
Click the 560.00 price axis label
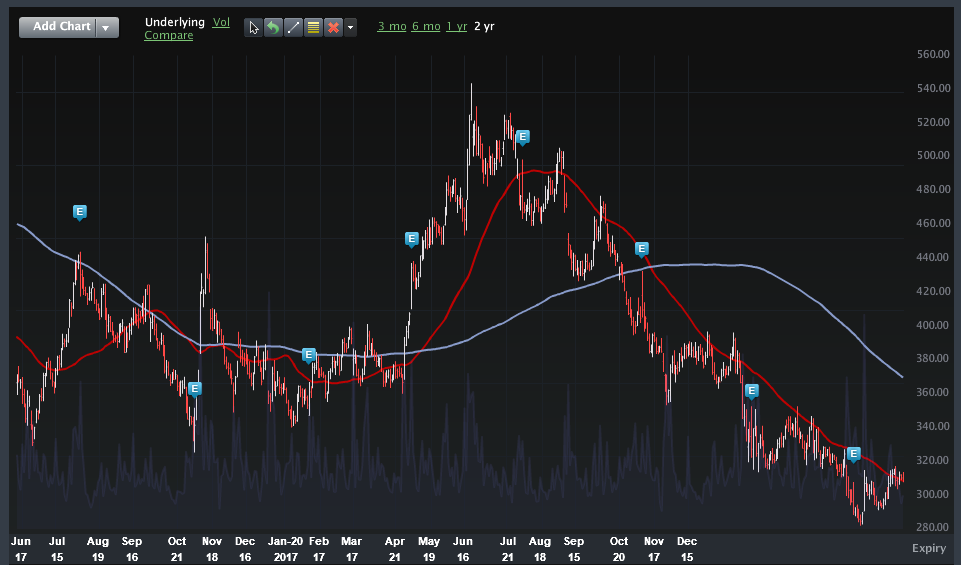click(933, 55)
